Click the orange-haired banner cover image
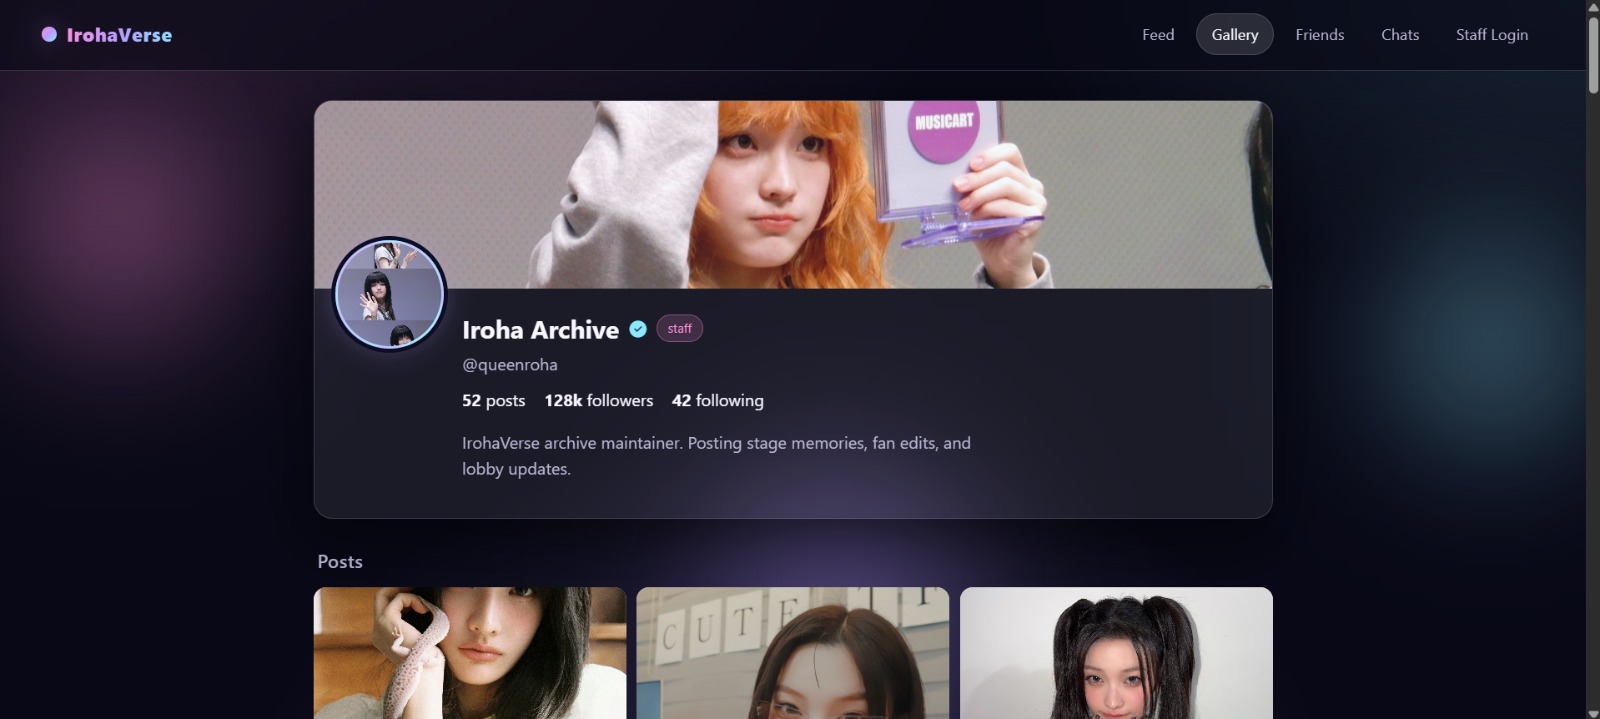Screen dimensions: 1600x719 point(793,194)
